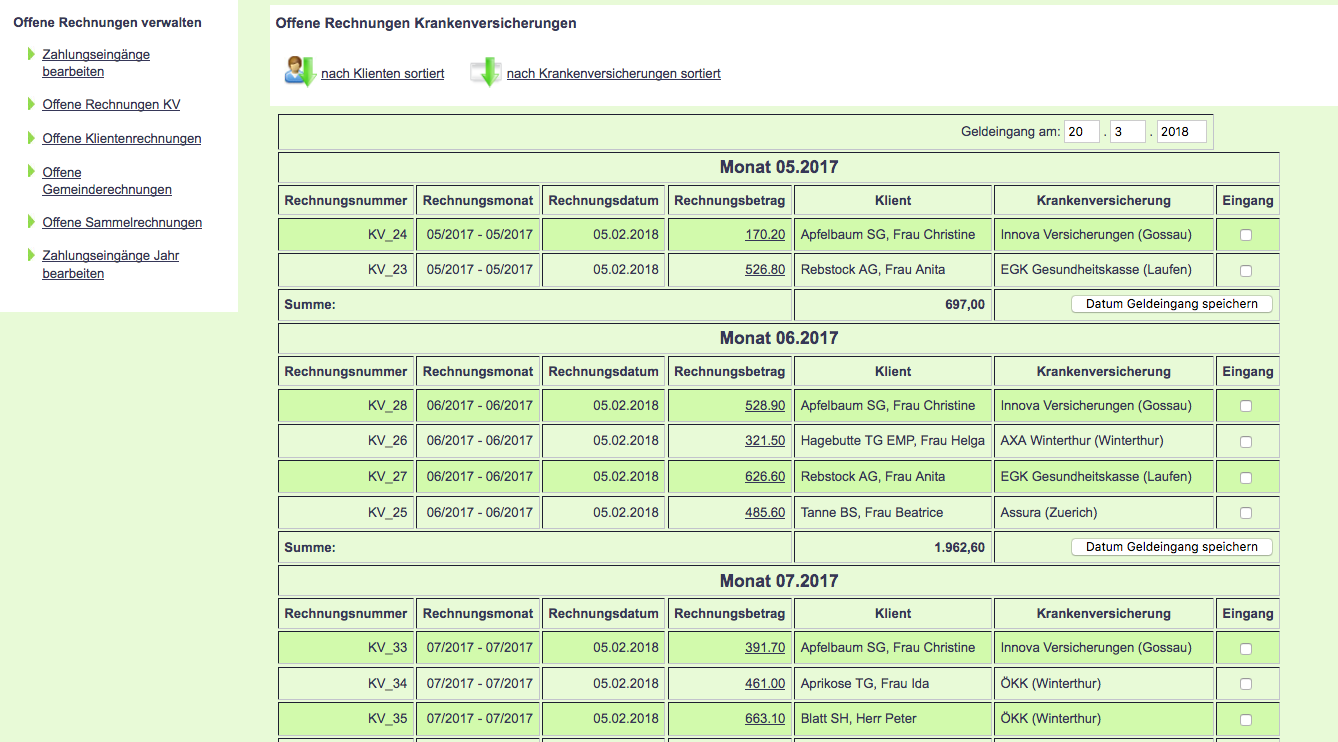Sort invoices nach Klienten sortiert
This screenshot has height=742, width=1338.
[382, 74]
